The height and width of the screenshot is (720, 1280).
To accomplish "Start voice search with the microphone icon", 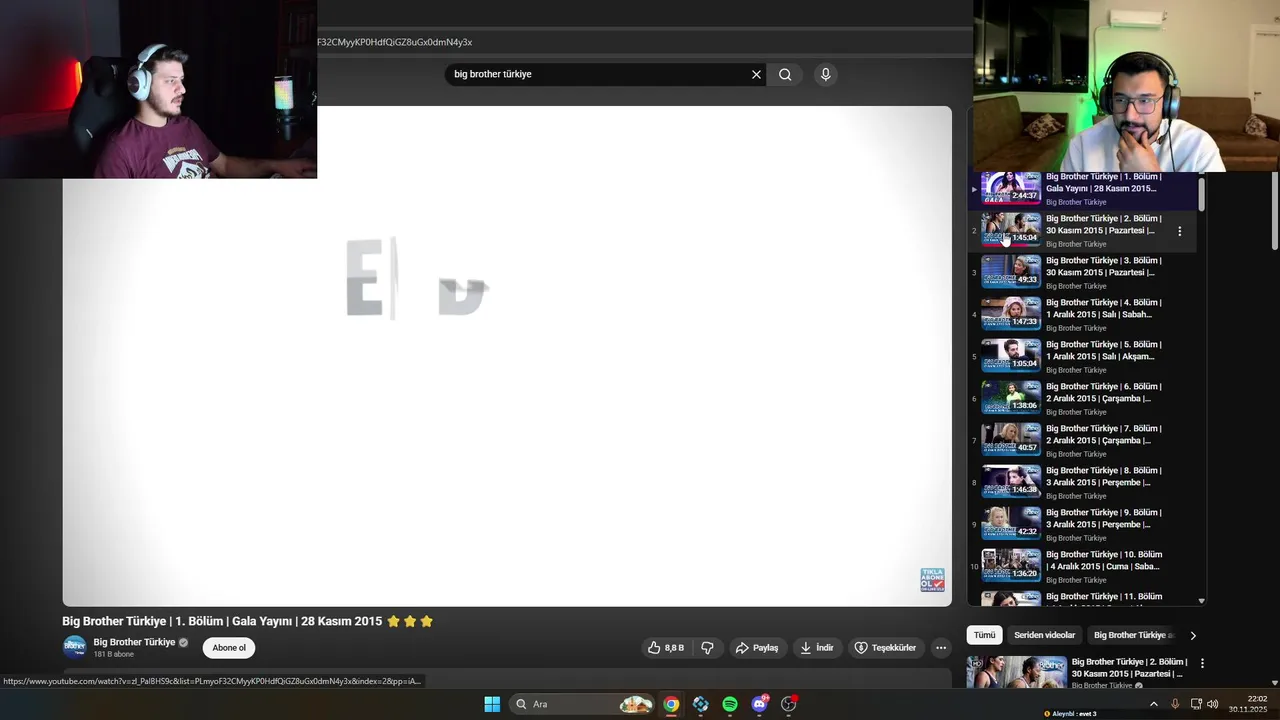I will point(825,74).
